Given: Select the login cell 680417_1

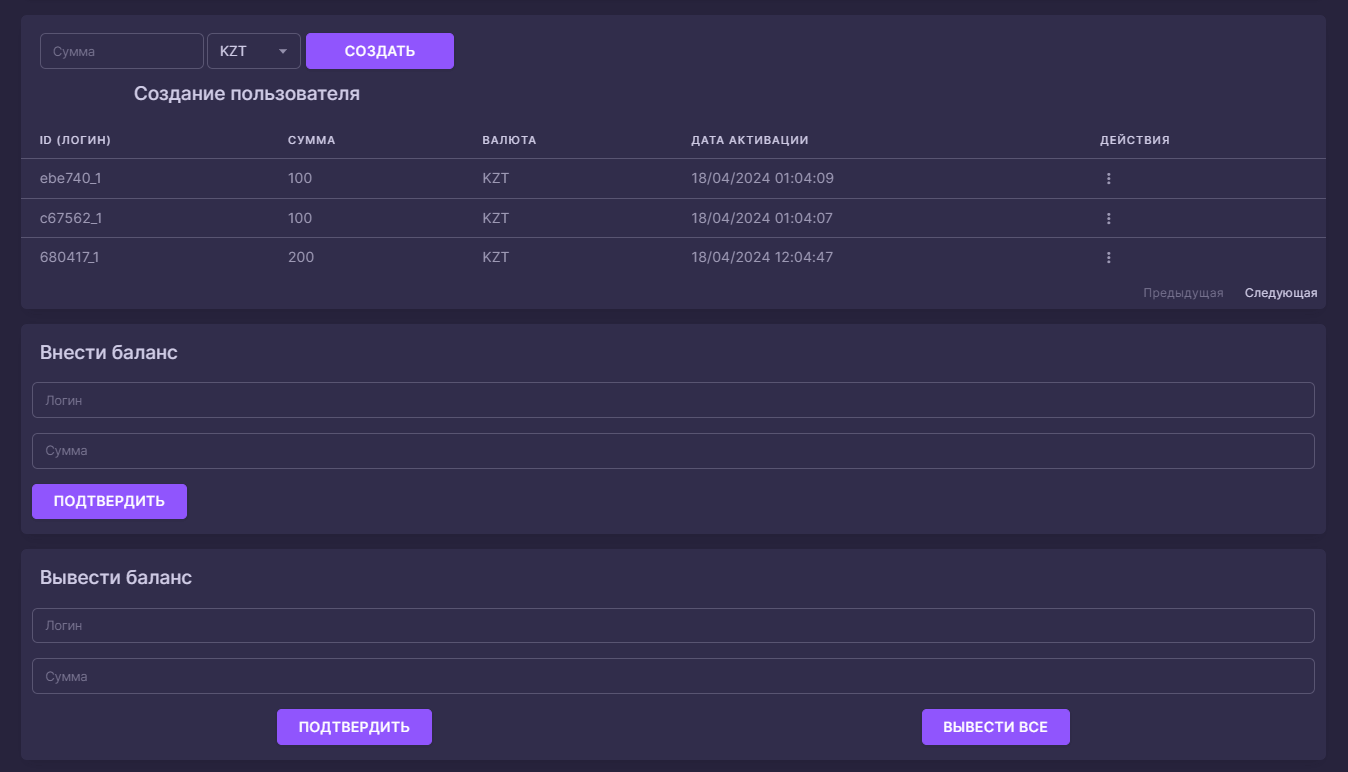Looking at the screenshot, I should (x=69, y=257).
